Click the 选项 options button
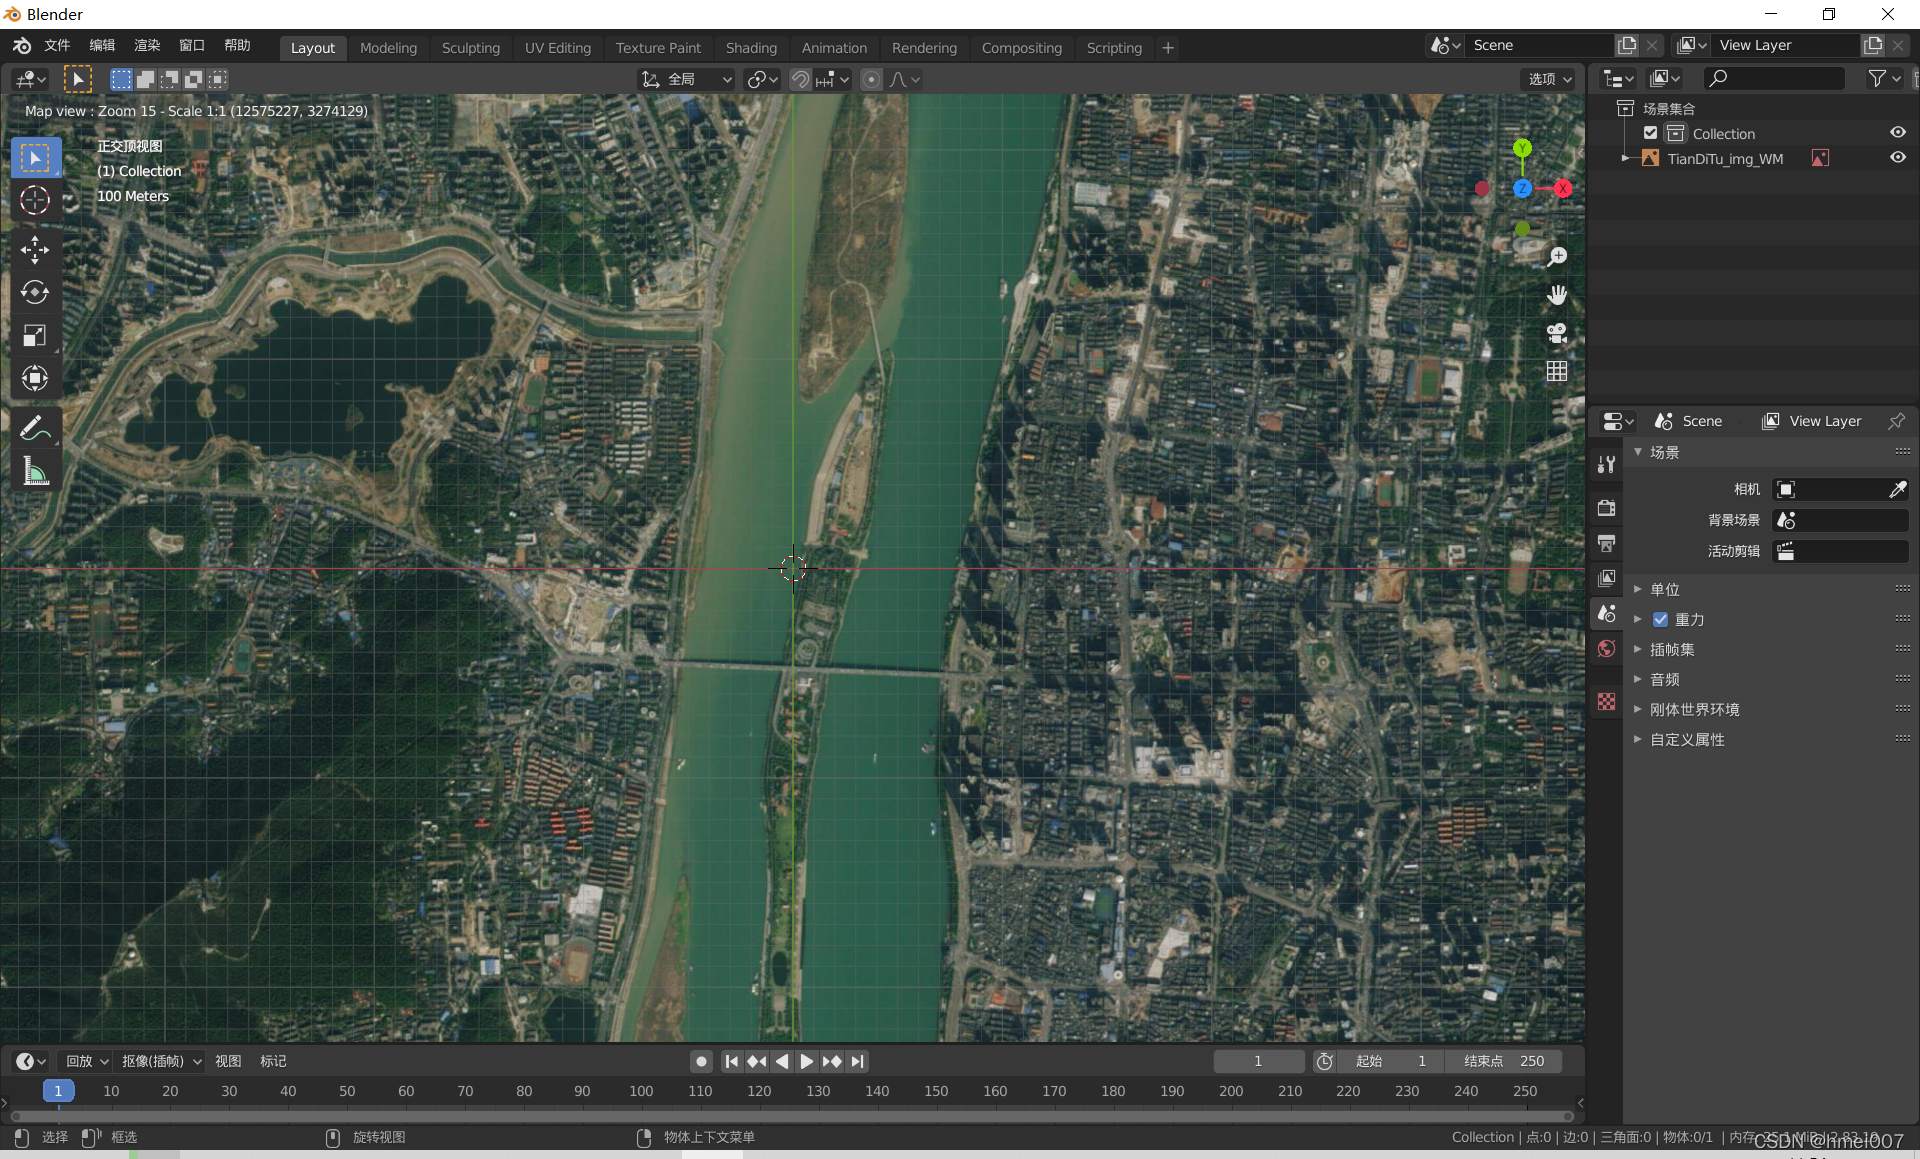Viewport: 1920px width, 1159px height. (x=1549, y=79)
